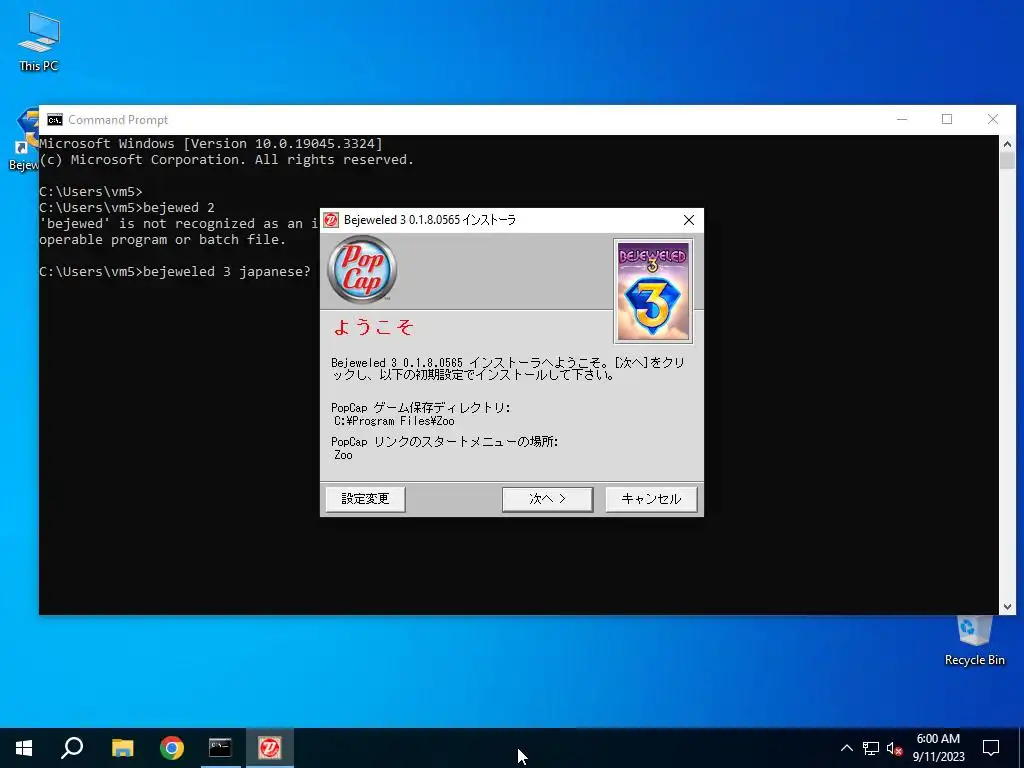Click the Microsoft Windows version line
The image size is (1024, 768).
click(211, 144)
